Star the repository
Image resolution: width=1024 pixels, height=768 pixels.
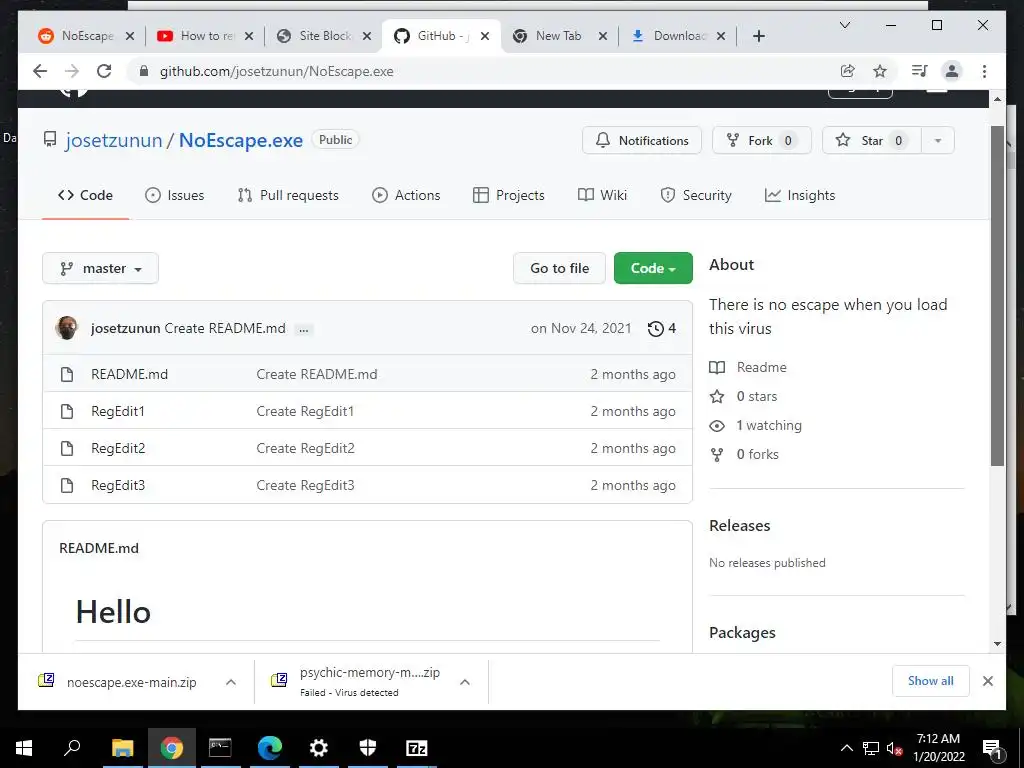click(871, 140)
